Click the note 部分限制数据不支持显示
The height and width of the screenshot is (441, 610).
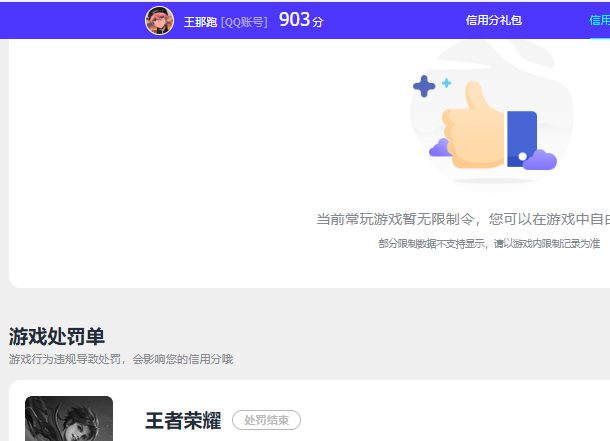tap(431, 244)
